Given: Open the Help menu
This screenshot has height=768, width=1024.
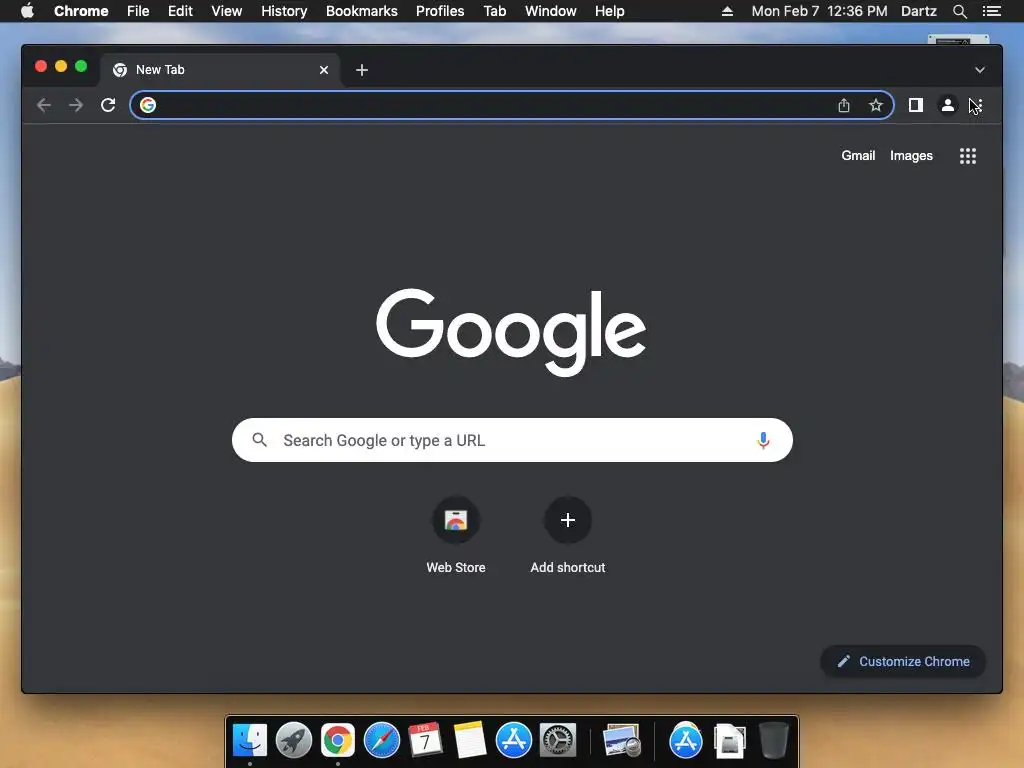Looking at the screenshot, I should point(609,11).
